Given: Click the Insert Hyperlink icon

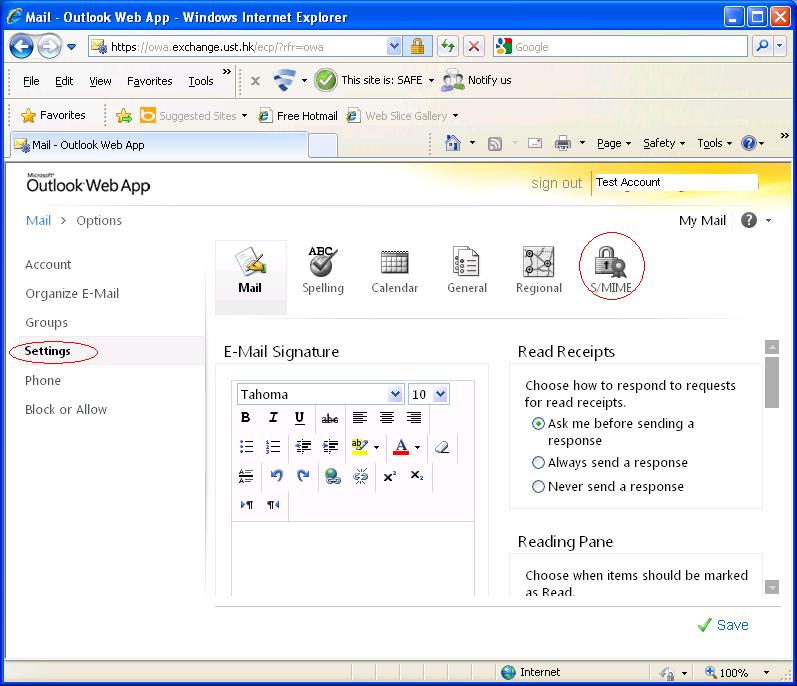Looking at the screenshot, I should click(x=333, y=476).
